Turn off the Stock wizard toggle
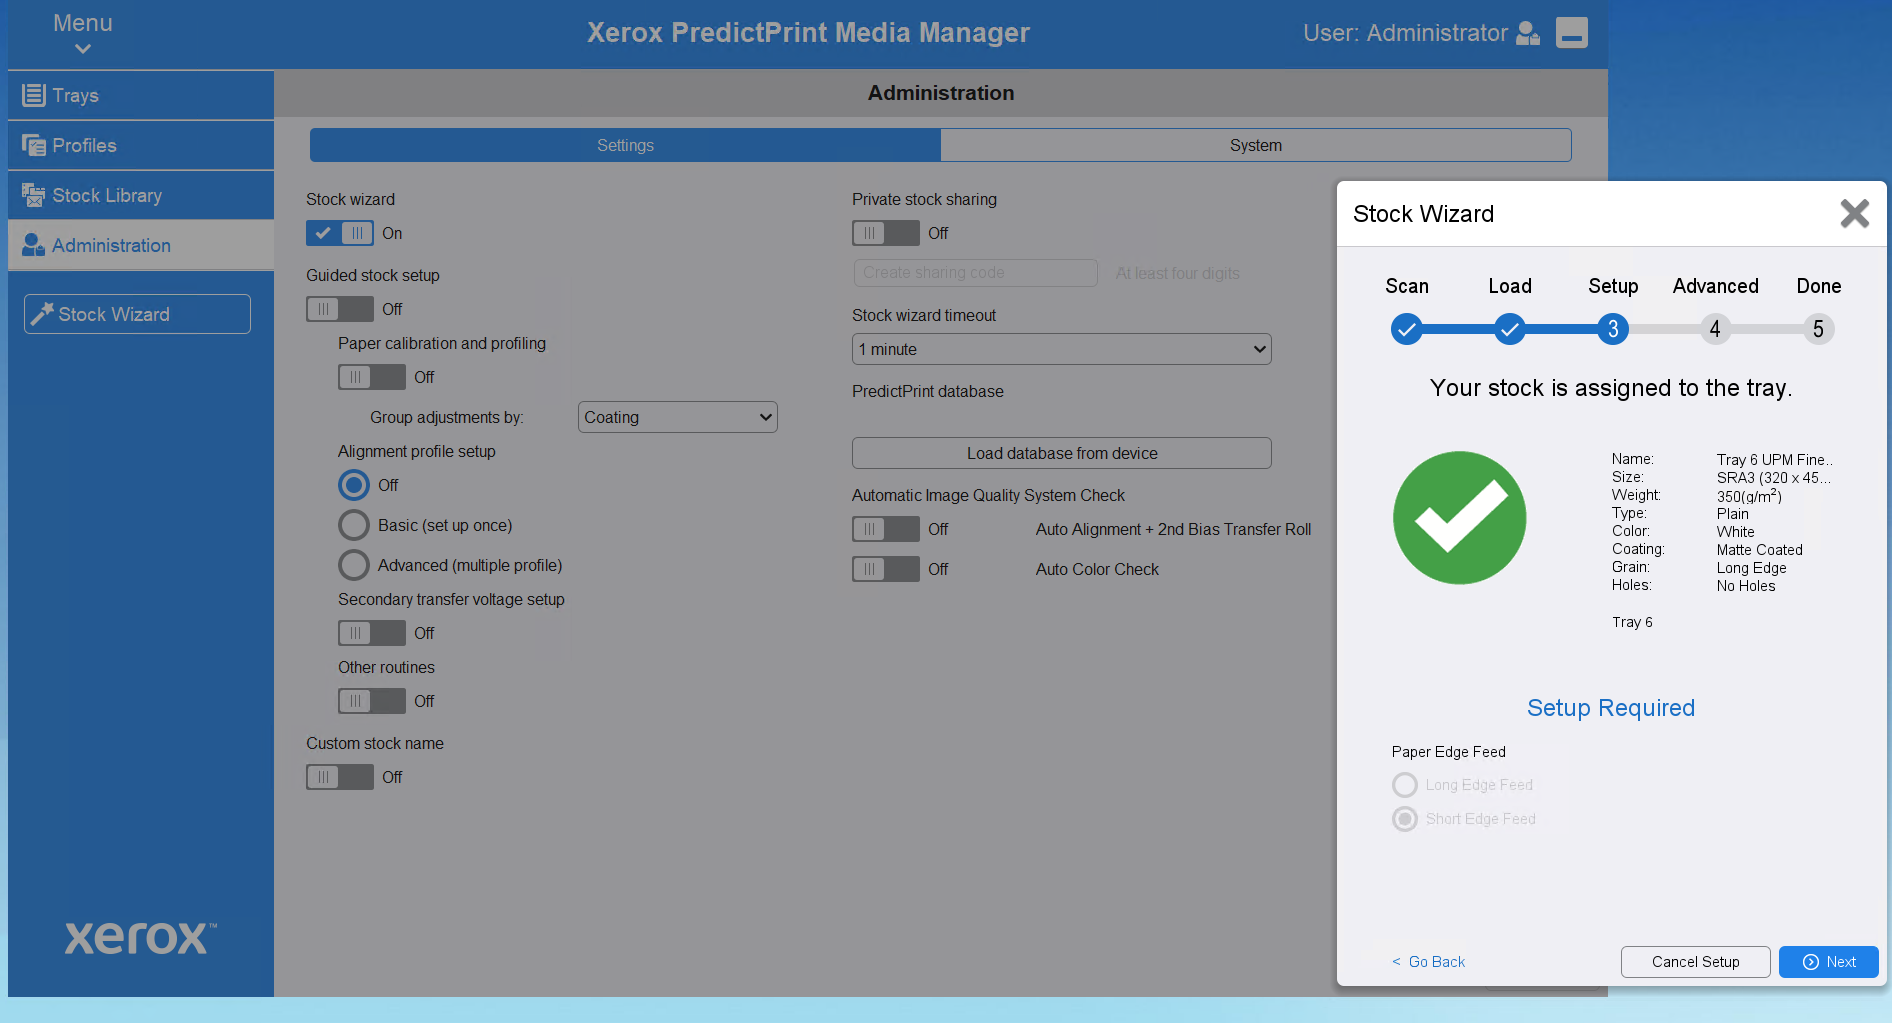 click(340, 233)
